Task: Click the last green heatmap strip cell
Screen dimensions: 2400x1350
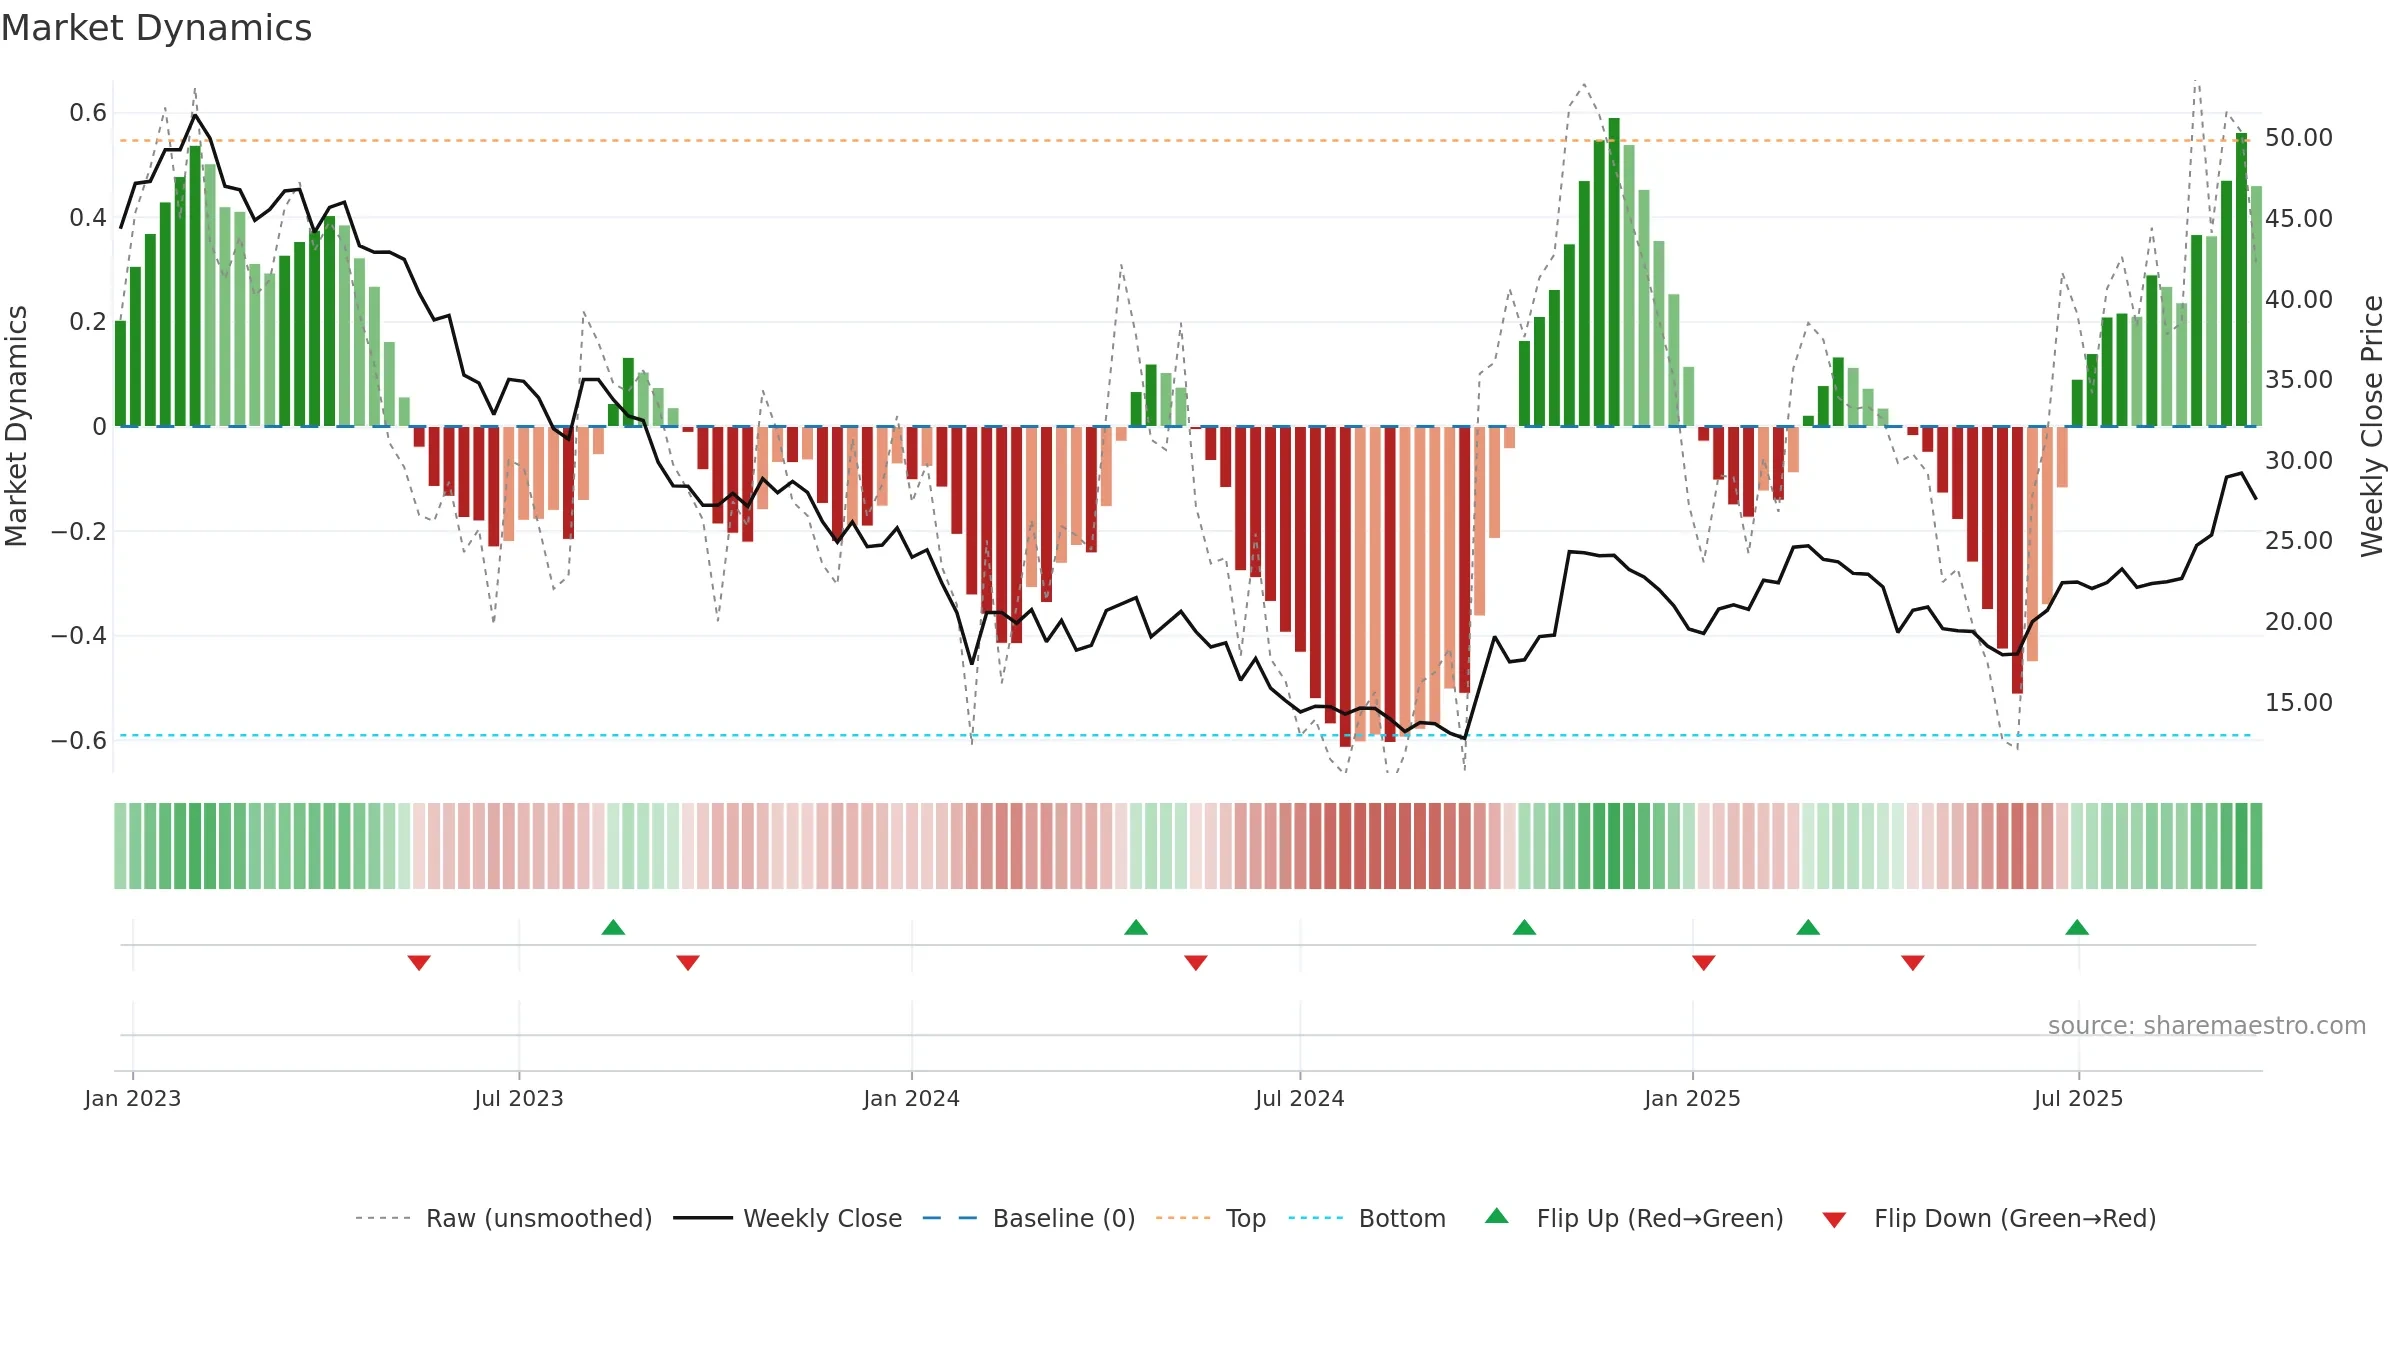Action: (2256, 846)
